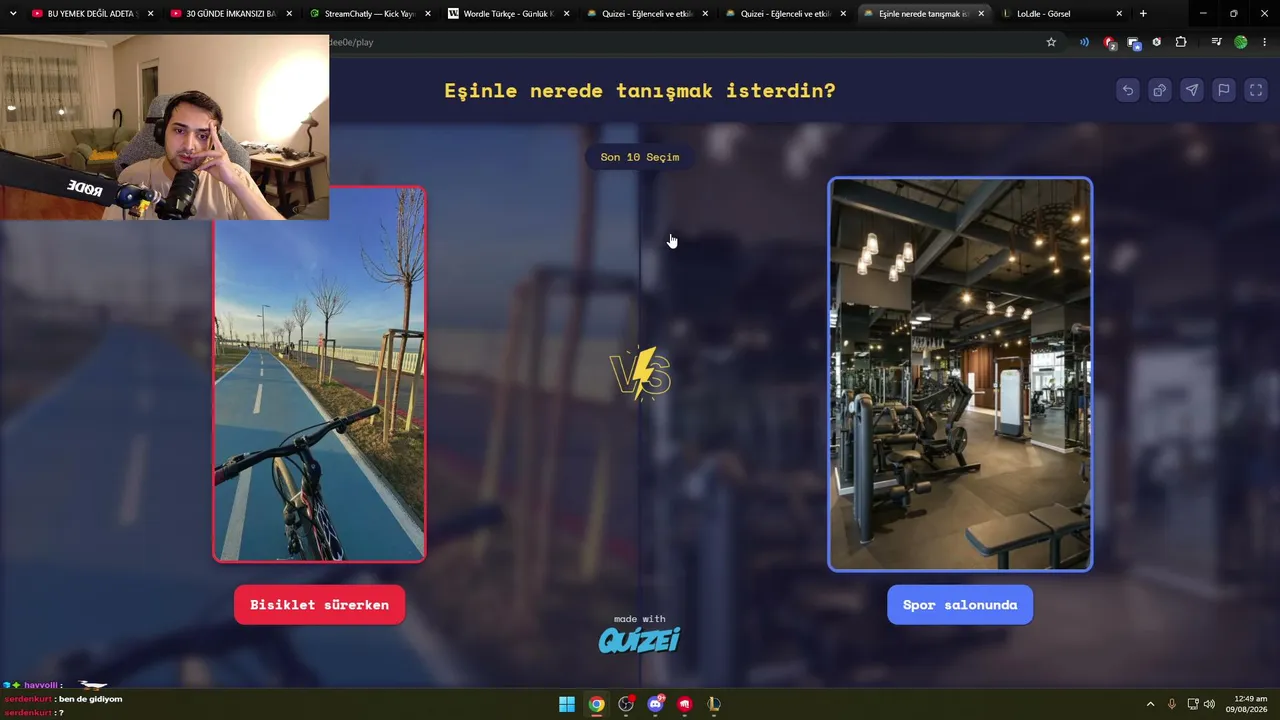This screenshot has height=720, width=1280.
Task: Bookmark this page with the star icon
Action: point(1051,42)
